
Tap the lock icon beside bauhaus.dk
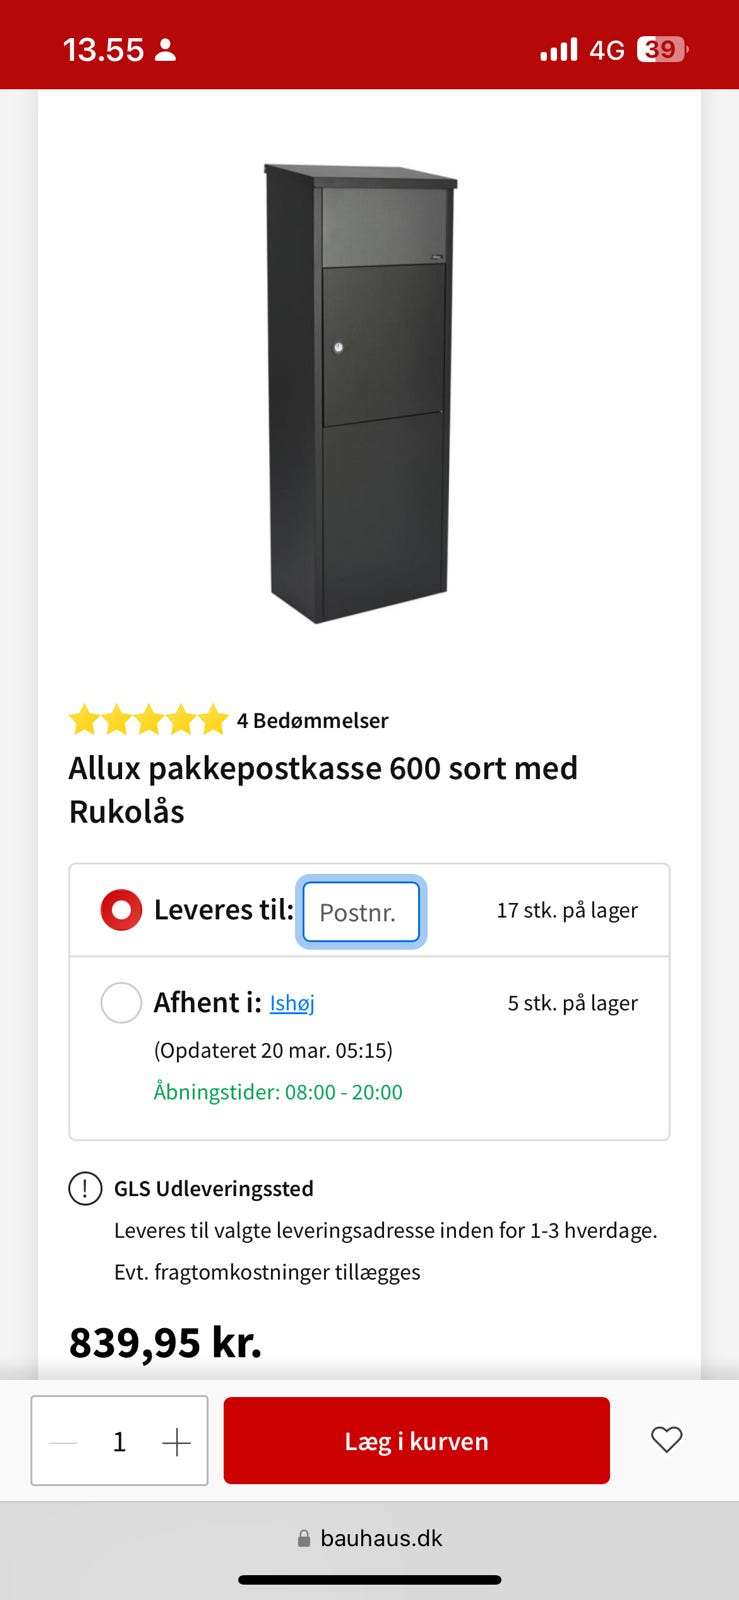304,1539
